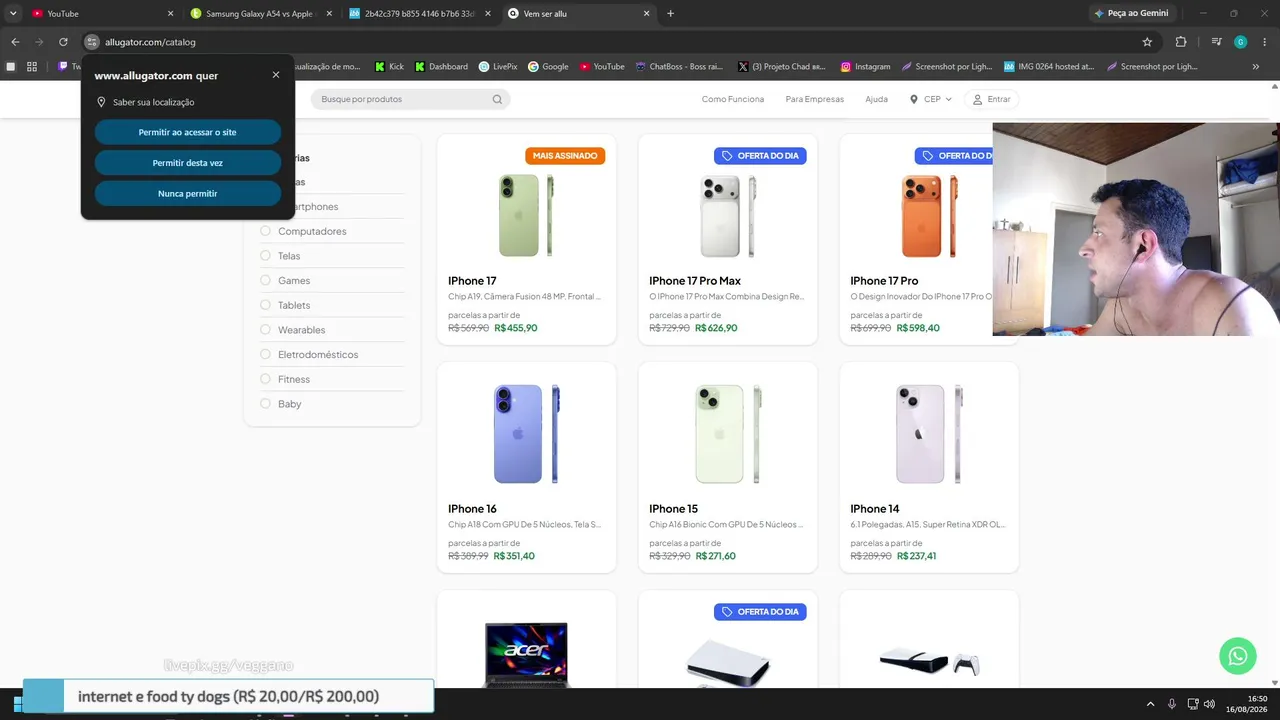Show hidden system tray icons
This screenshot has height=720, width=1280.
click(x=1150, y=703)
